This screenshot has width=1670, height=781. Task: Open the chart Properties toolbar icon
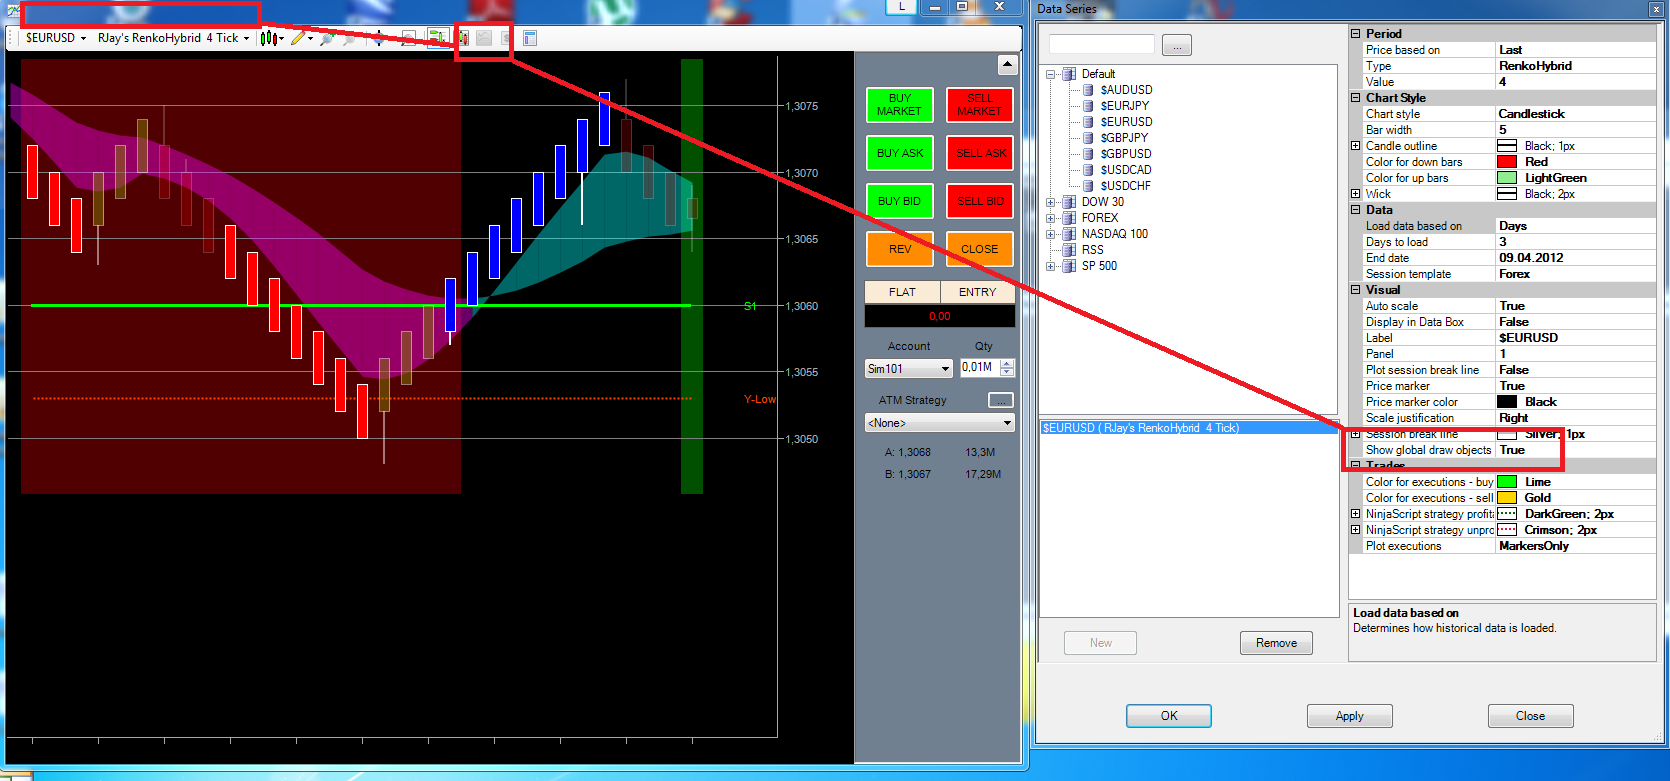(530, 38)
